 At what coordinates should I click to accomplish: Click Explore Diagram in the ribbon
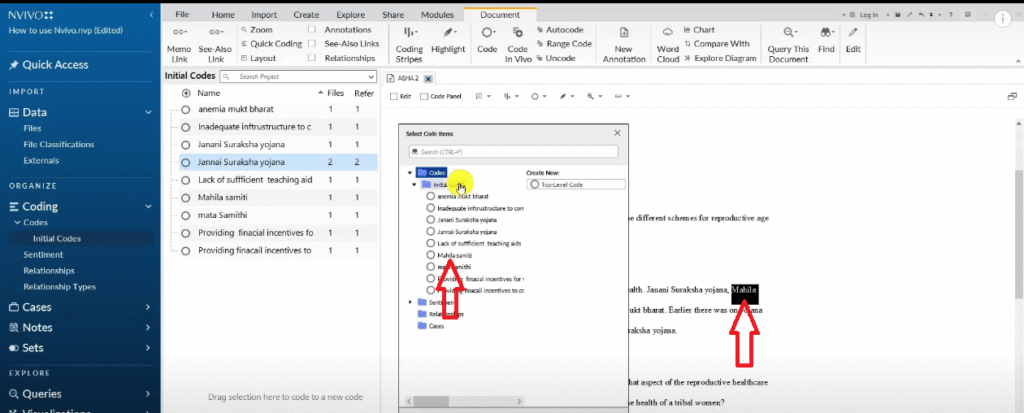[720, 58]
